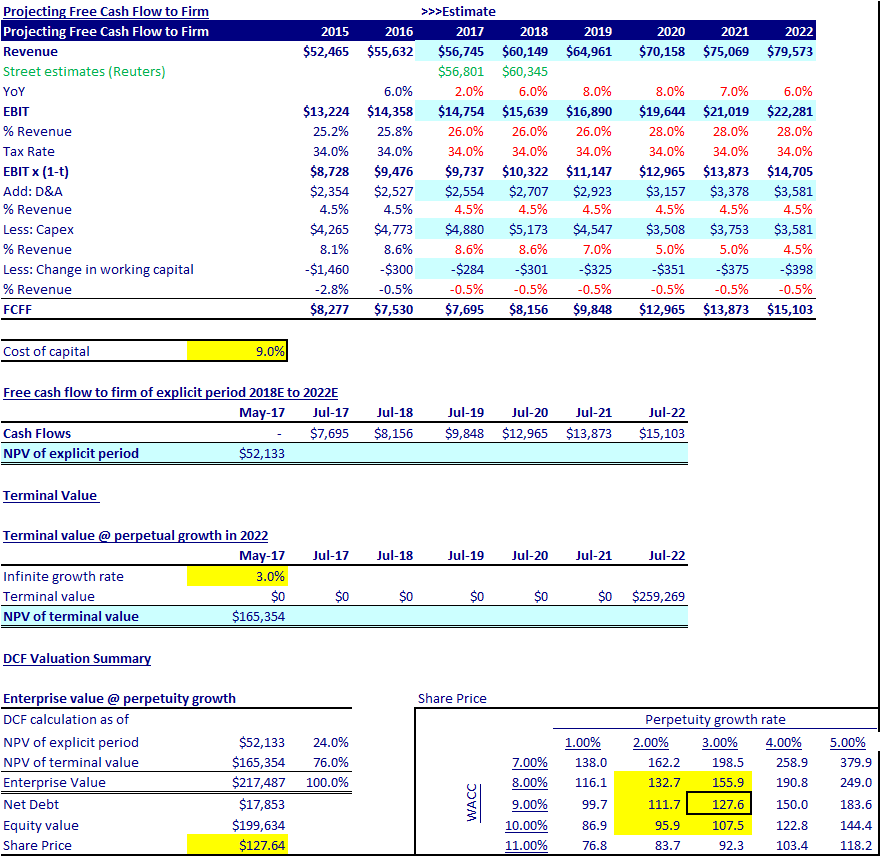Select the yellow Infinite growth rate 3.0% cell
This screenshot has height=856, width=880.
click(x=237, y=576)
